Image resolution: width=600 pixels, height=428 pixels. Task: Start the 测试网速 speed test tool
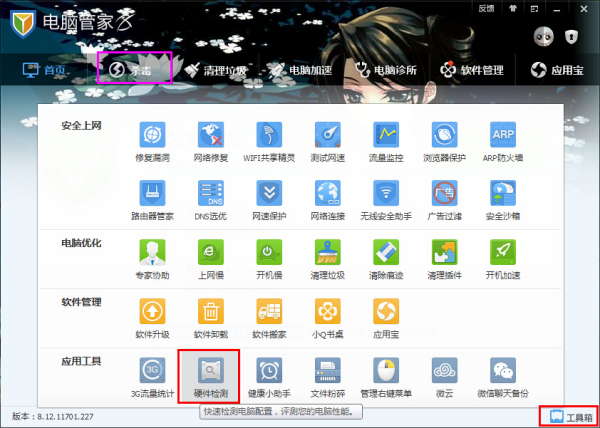328,142
